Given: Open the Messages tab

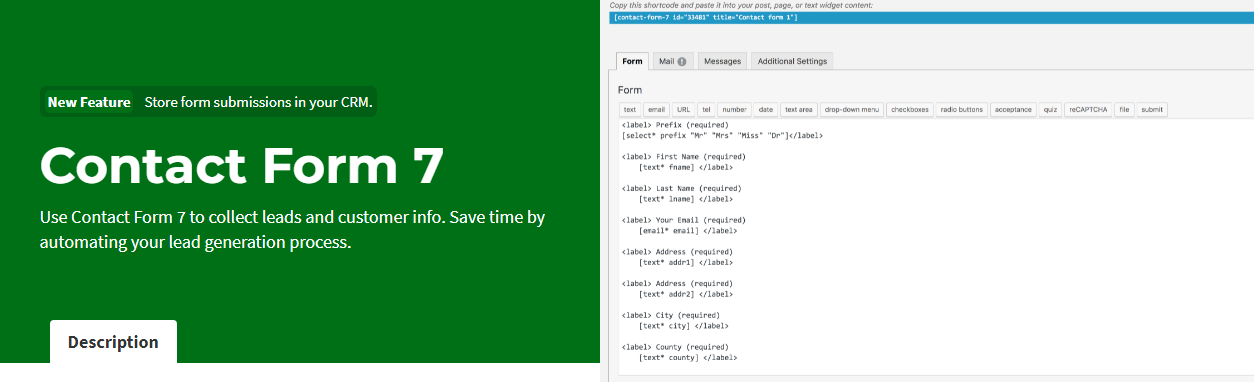Looking at the screenshot, I should pyautogui.click(x=722, y=61).
